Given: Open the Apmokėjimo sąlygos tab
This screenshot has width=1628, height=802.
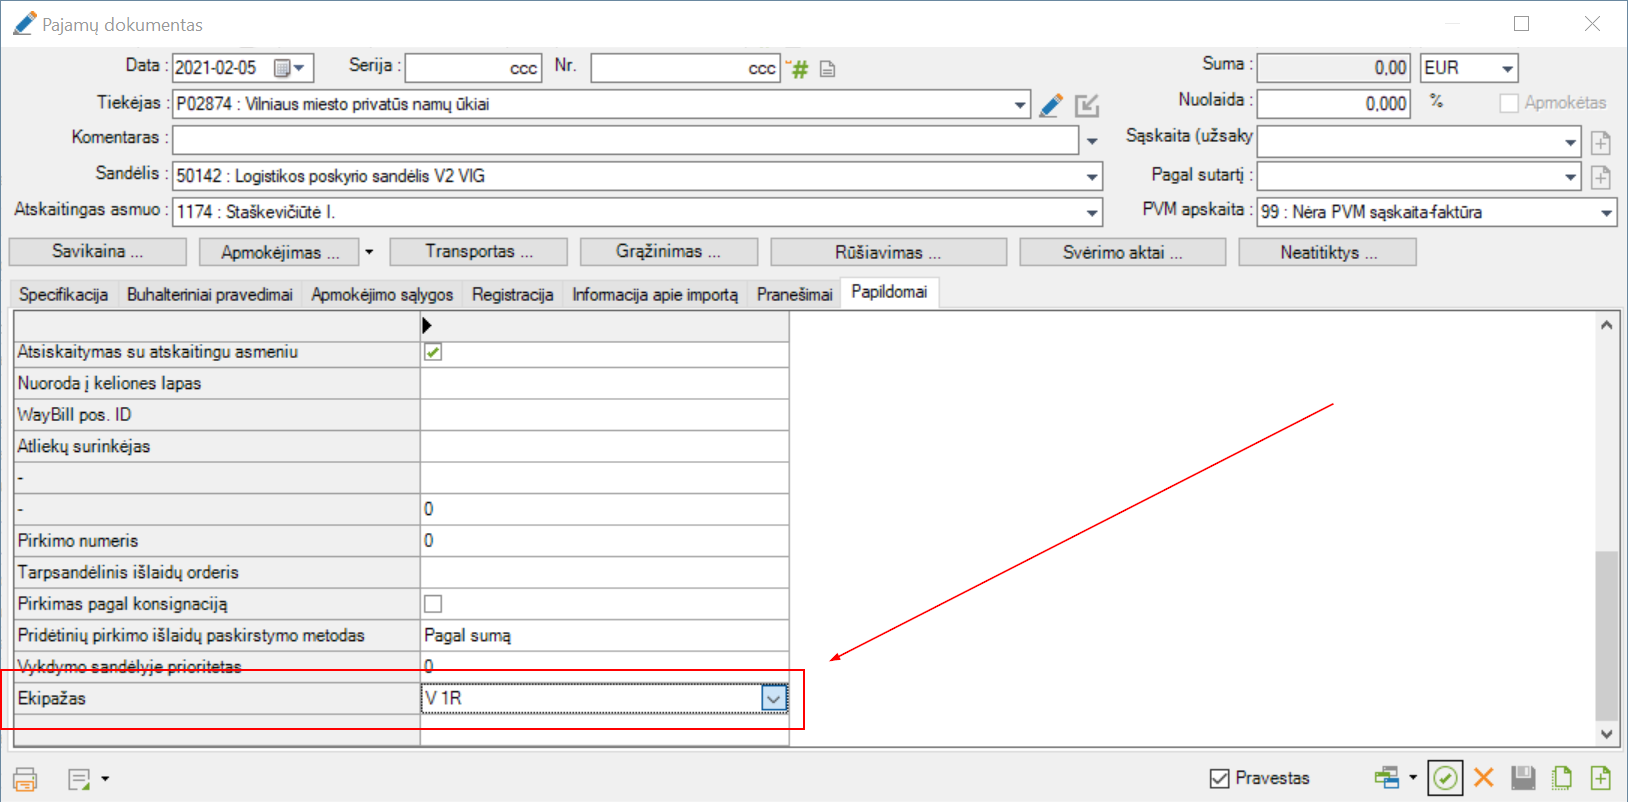Looking at the screenshot, I should 382,294.
